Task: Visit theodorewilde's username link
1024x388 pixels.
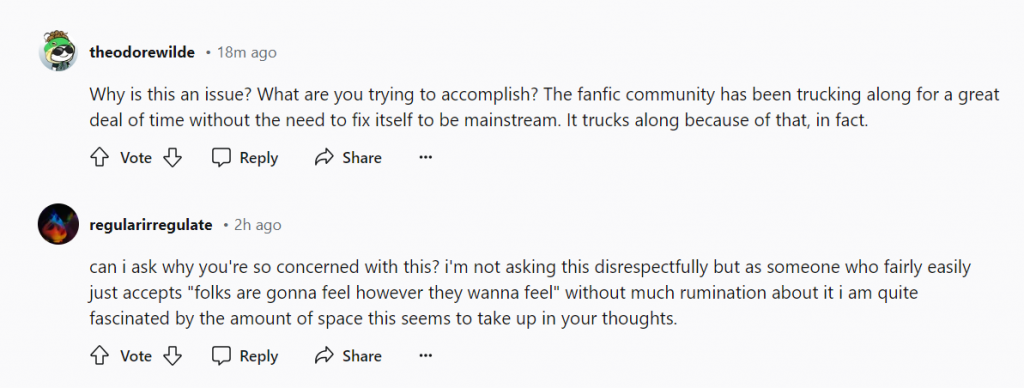Action: click(x=142, y=53)
